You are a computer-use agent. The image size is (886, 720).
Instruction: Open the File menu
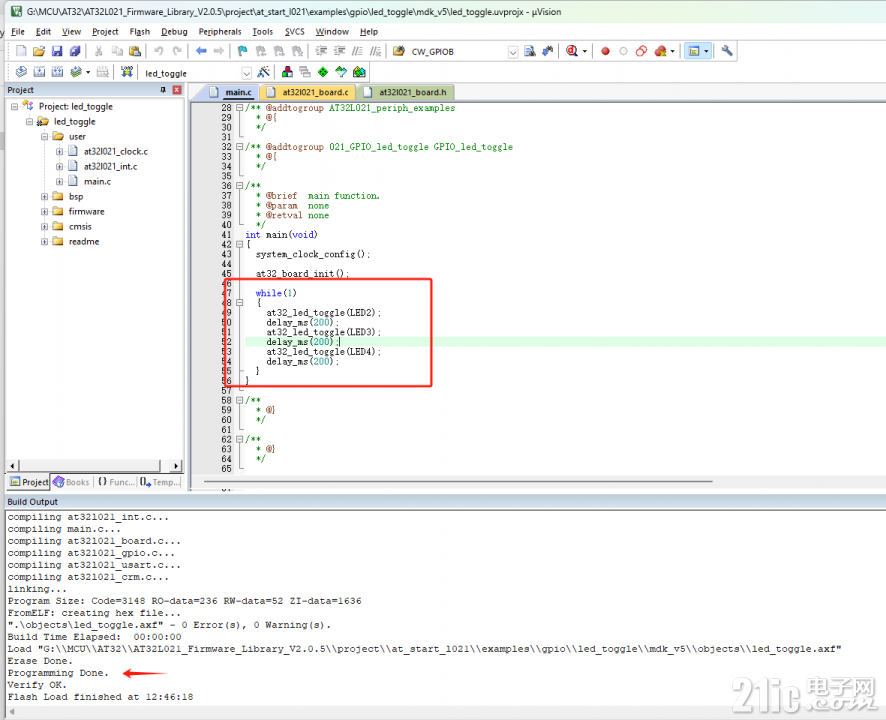click(x=18, y=32)
